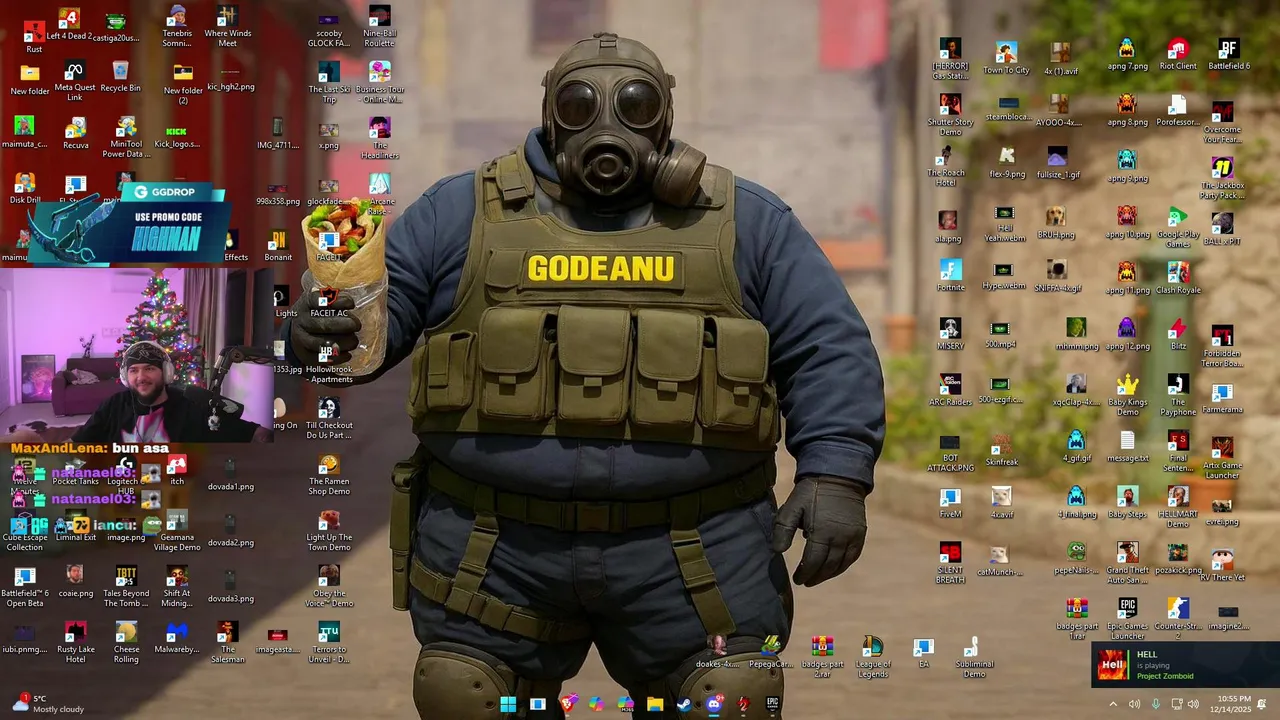The height and width of the screenshot is (720, 1280).
Task: Open the Baby Kings Demo shortcut
Action: [x=1127, y=396]
